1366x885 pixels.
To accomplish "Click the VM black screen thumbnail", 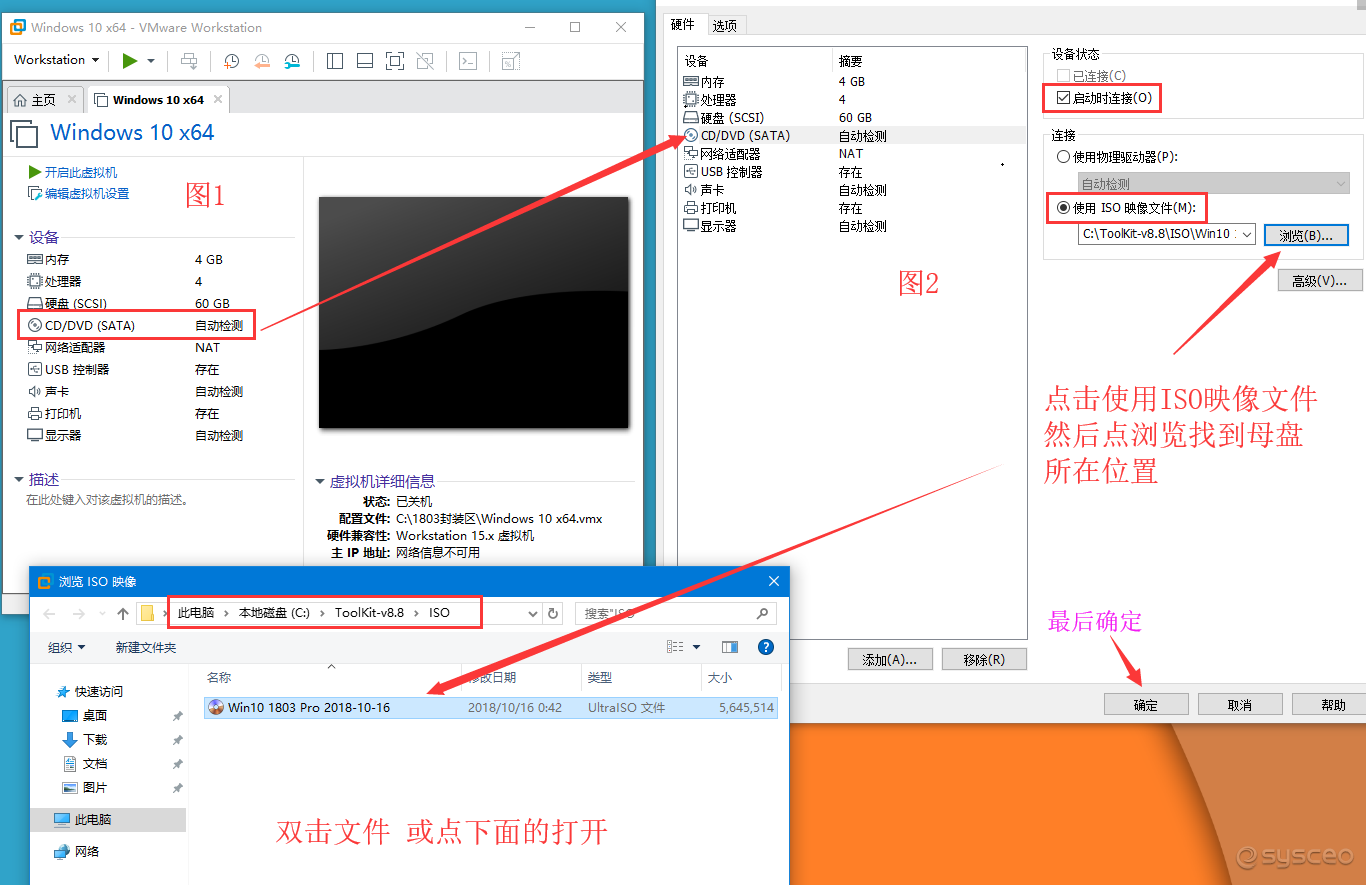I will click(x=473, y=312).
